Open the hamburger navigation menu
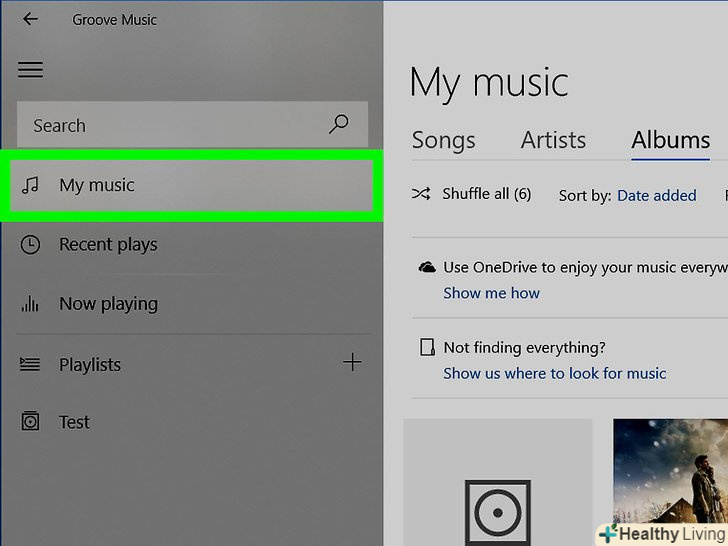The height and width of the screenshot is (546, 728). pyautogui.click(x=31, y=70)
